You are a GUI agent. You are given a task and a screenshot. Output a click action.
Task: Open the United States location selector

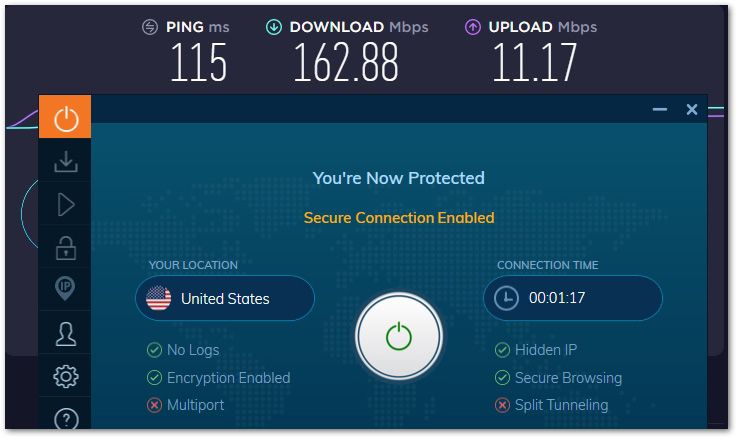pyautogui.click(x=225, y=298)
